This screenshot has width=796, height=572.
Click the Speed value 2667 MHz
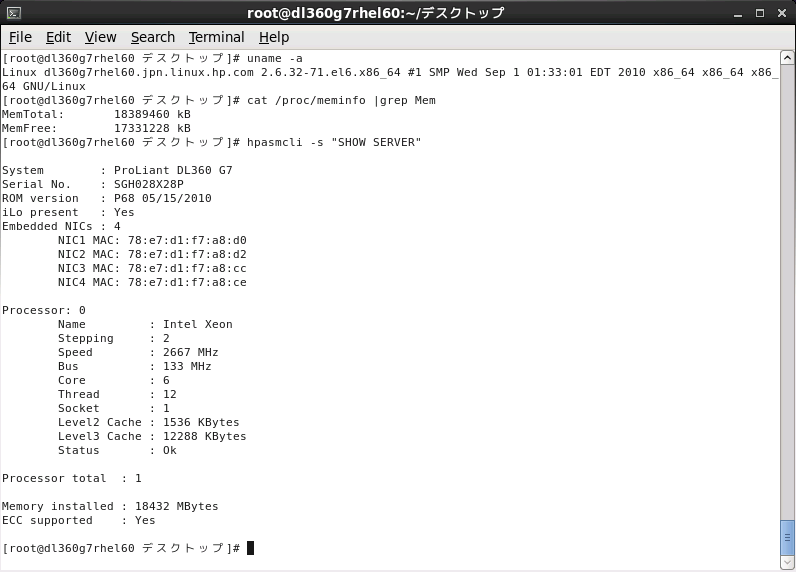click(190, 352)
